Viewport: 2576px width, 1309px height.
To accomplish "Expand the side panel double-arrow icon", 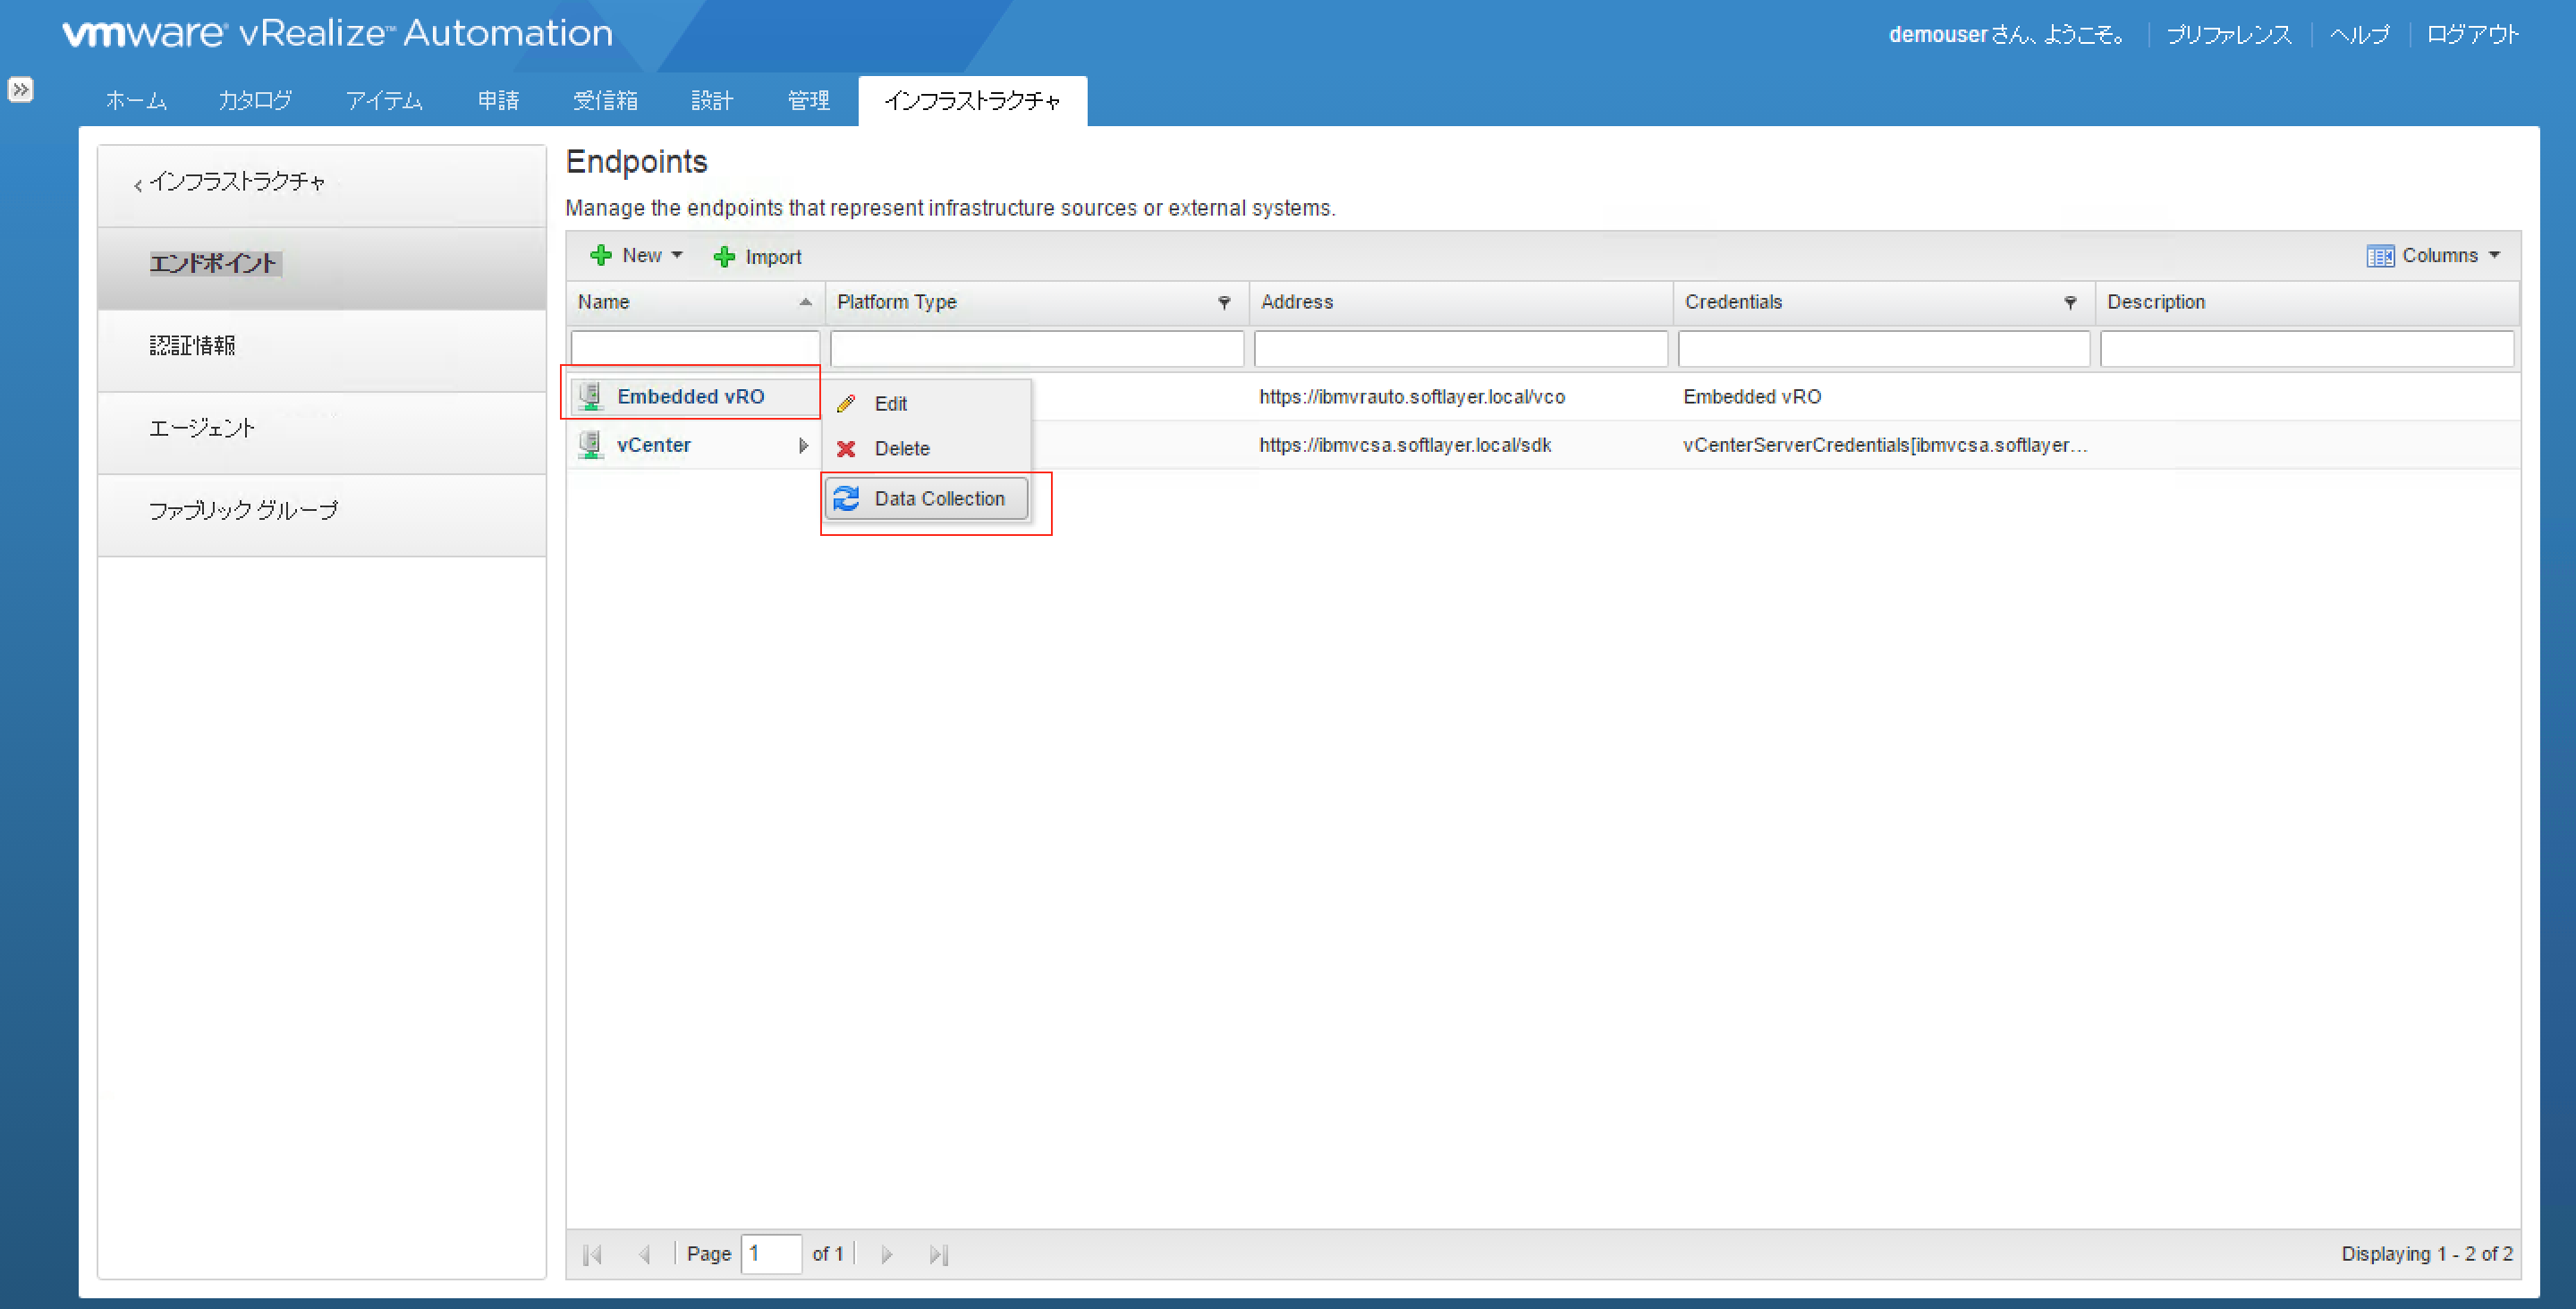I will click(x=20, y=90).
